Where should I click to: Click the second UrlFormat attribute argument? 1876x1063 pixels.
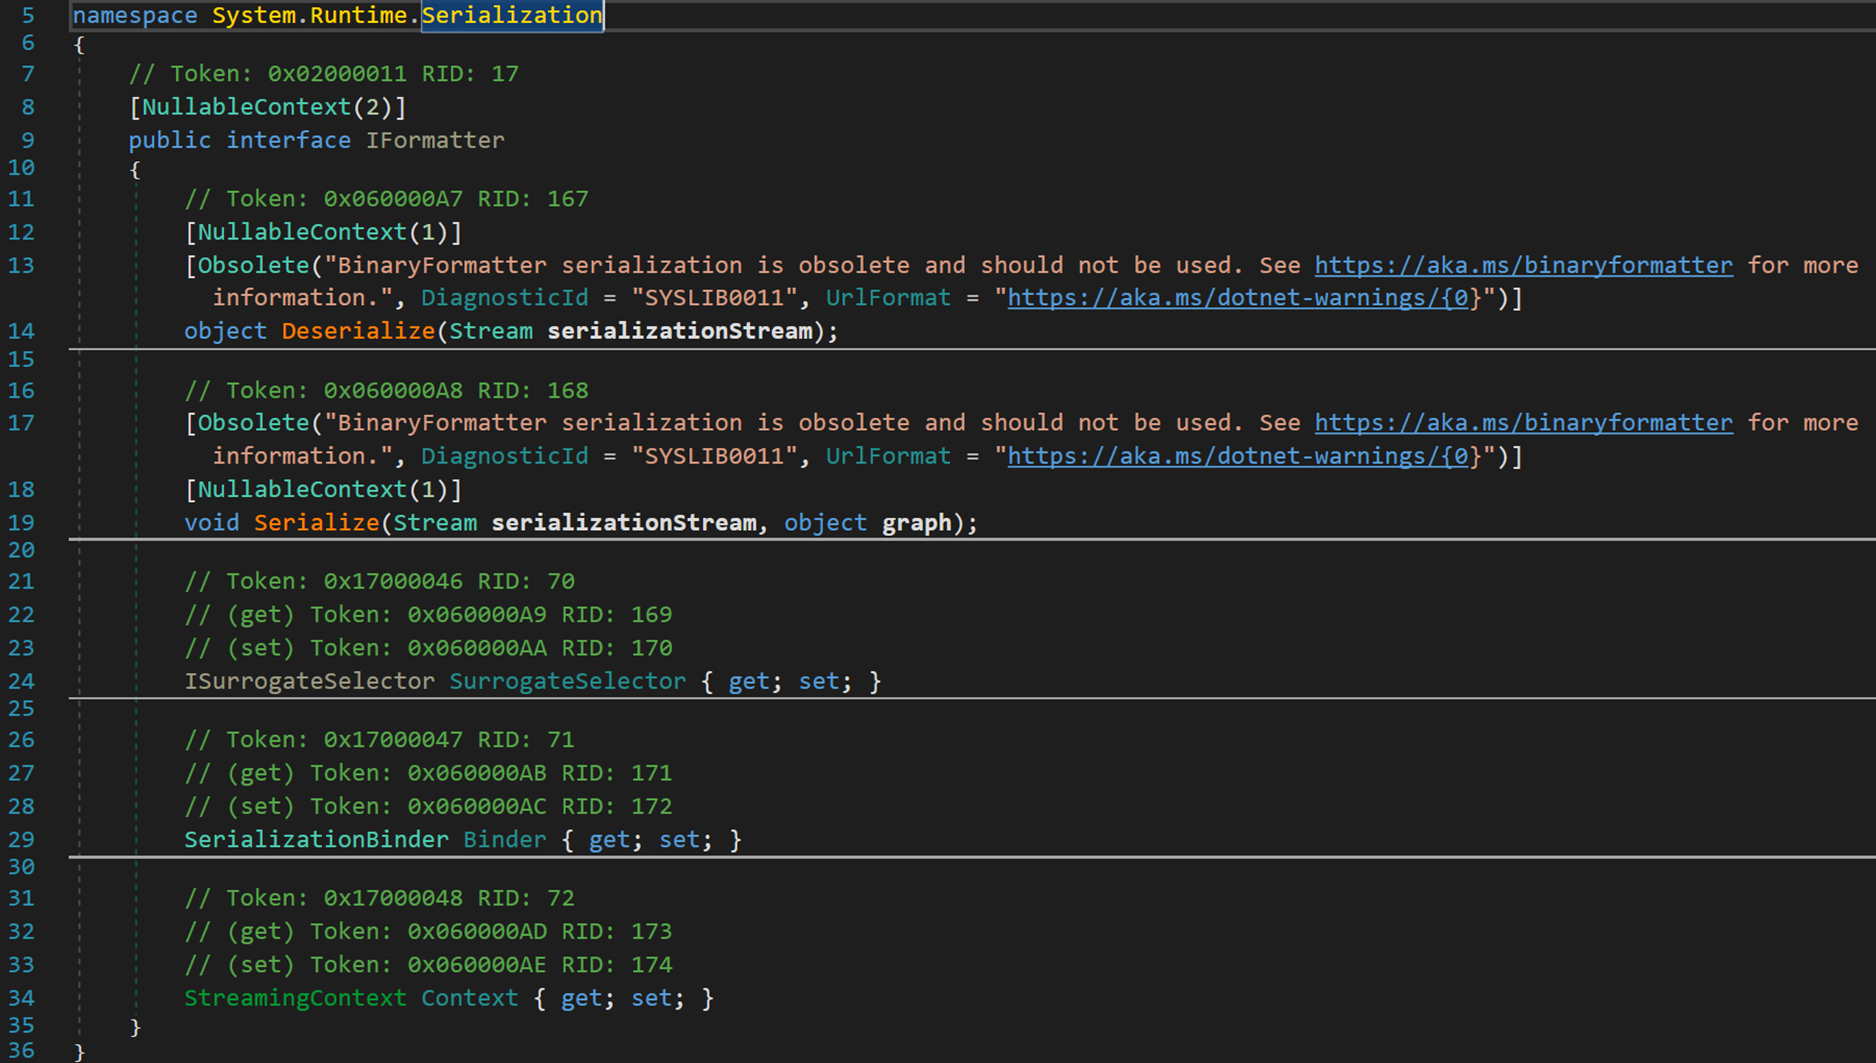pyautogui.click(x=888, y=456)
